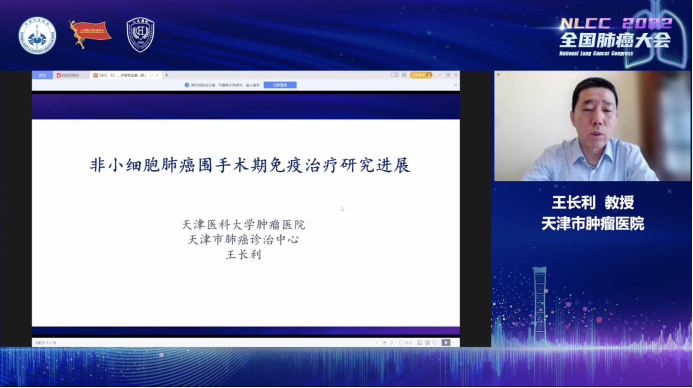Open a new tab with plus button
693x388 pixels.
167,75
